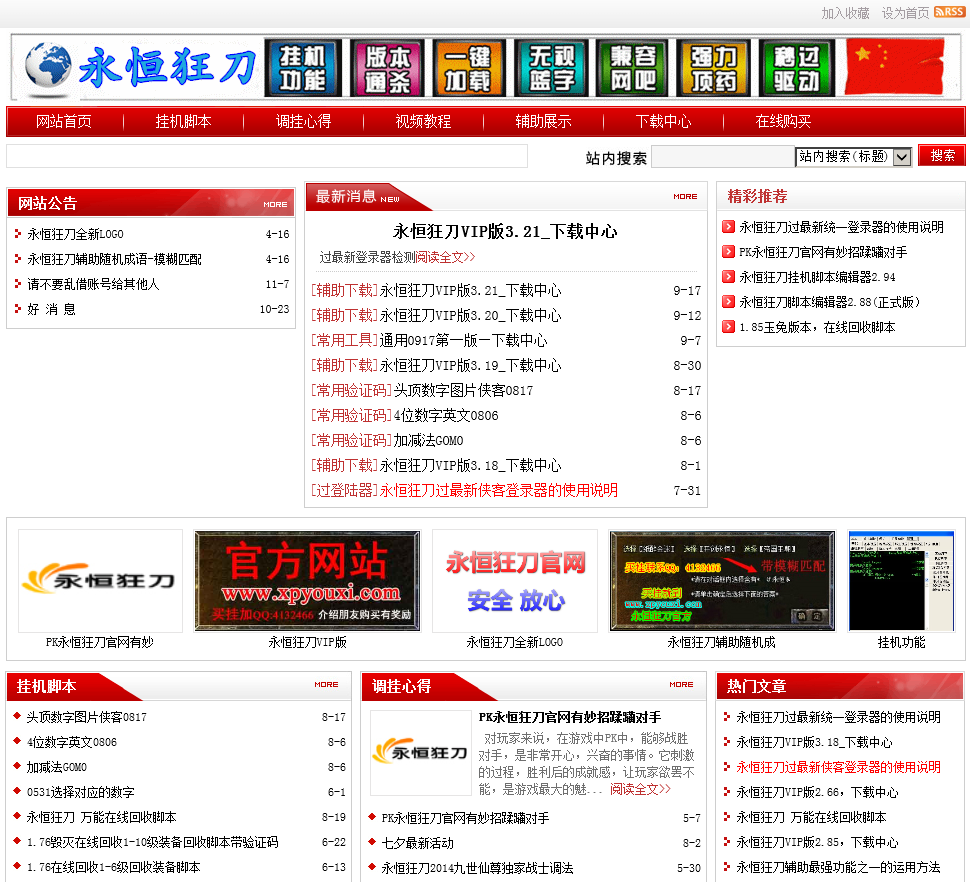The width and height of the screenshot is (970, 882).
Task: Open 站内搜索(标题) dropdown
Action: pos(853,156)
